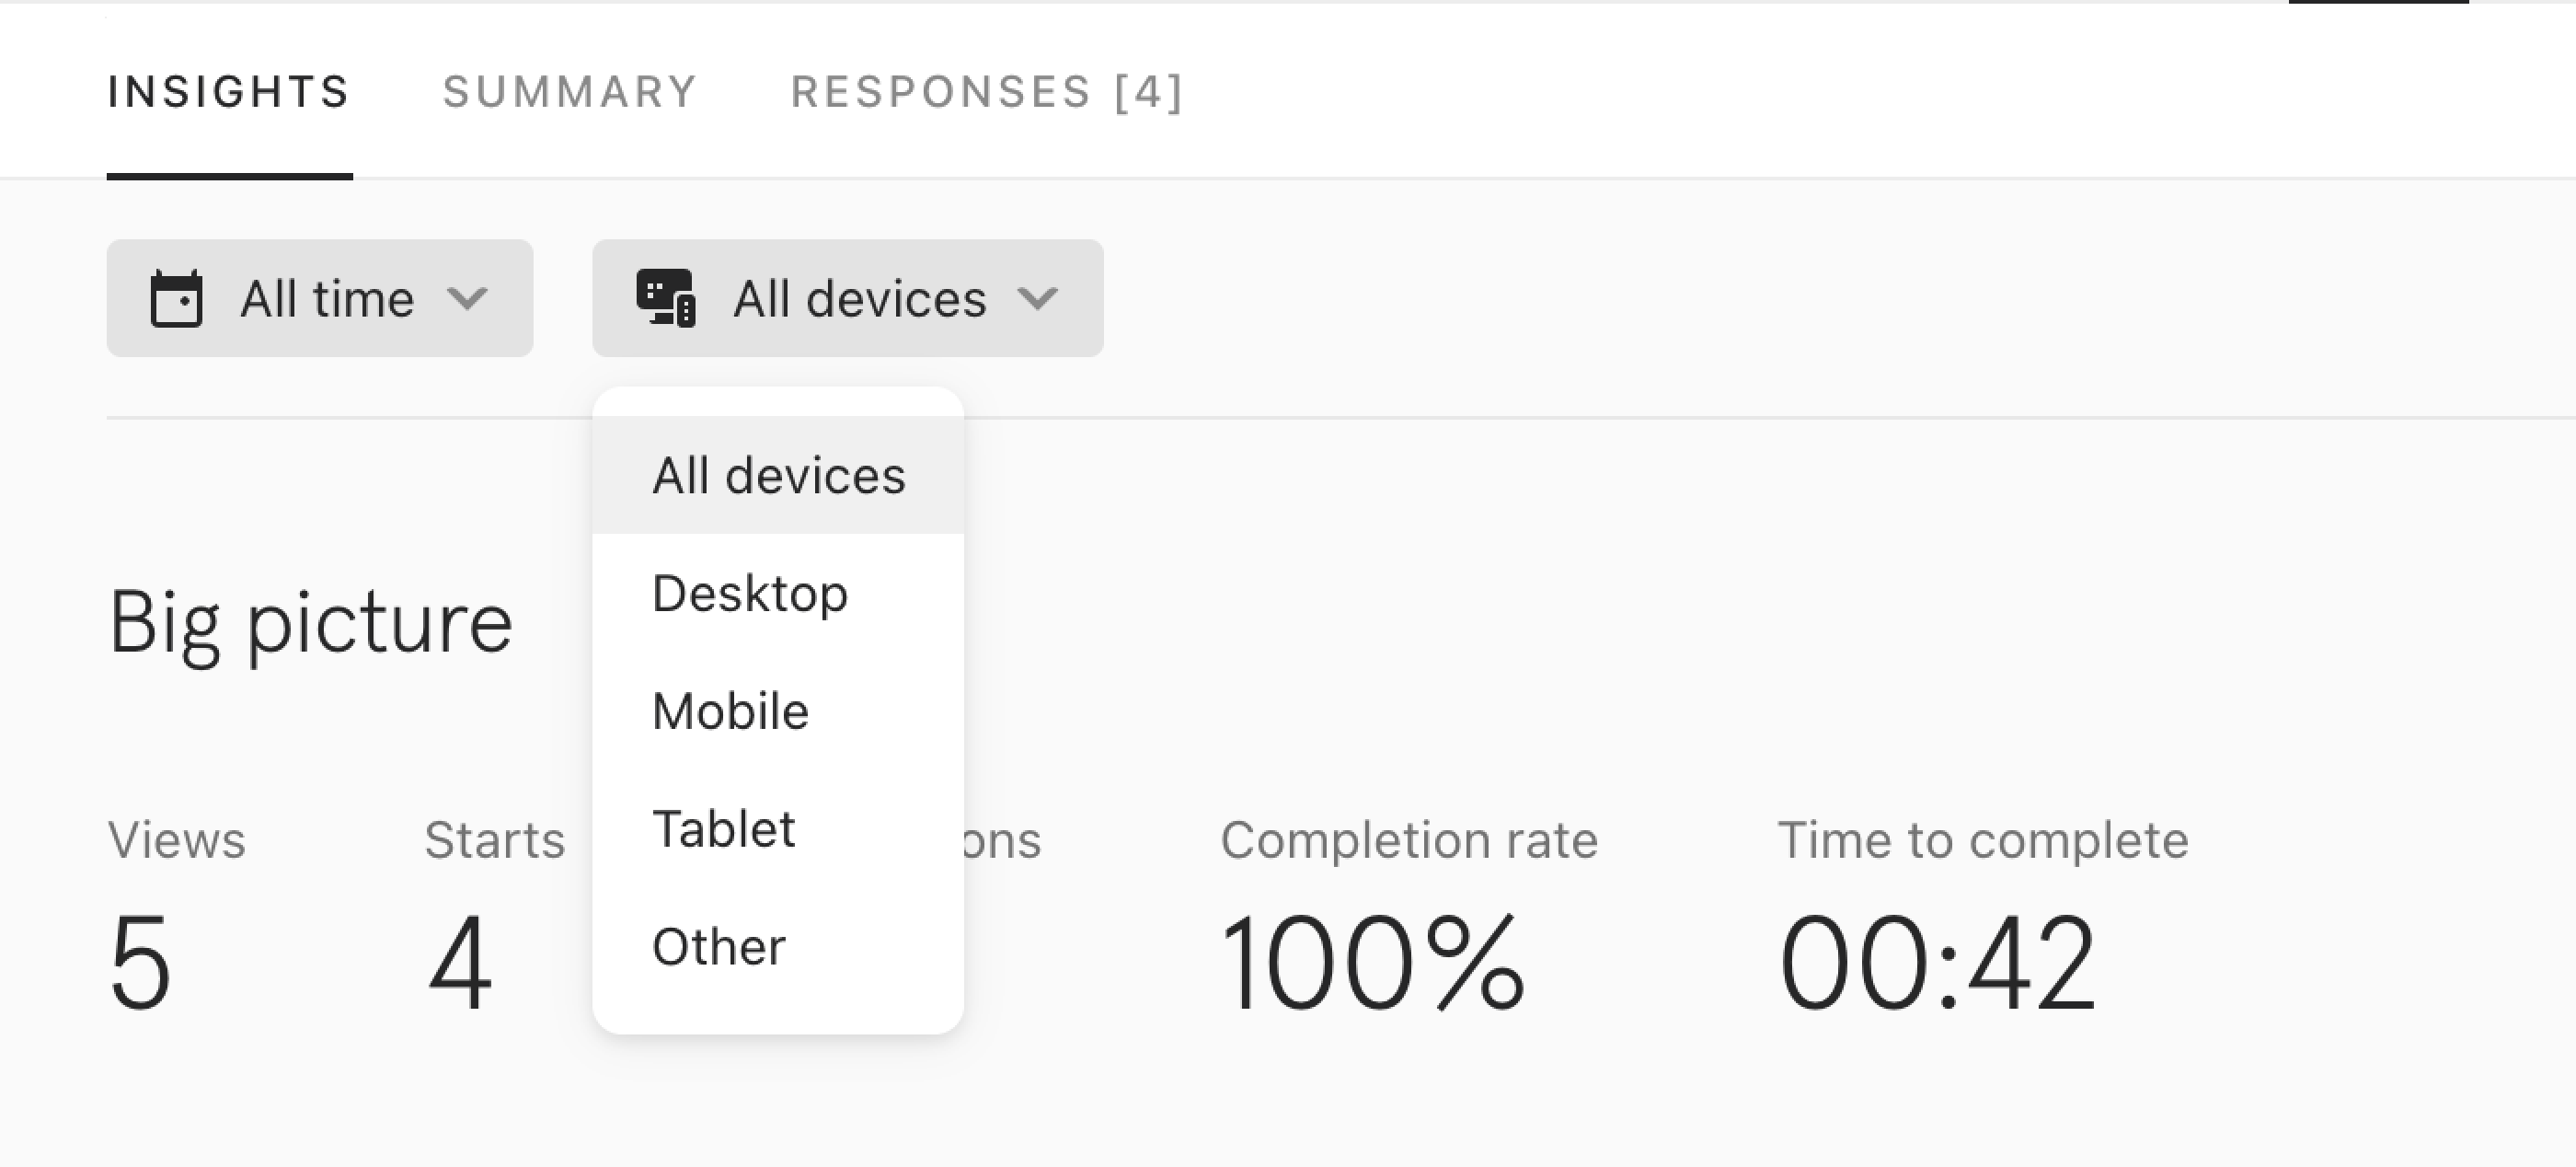2576x1167 pixels.
Task: Click the 100% completion rate value
Action: coord(1373,963)
